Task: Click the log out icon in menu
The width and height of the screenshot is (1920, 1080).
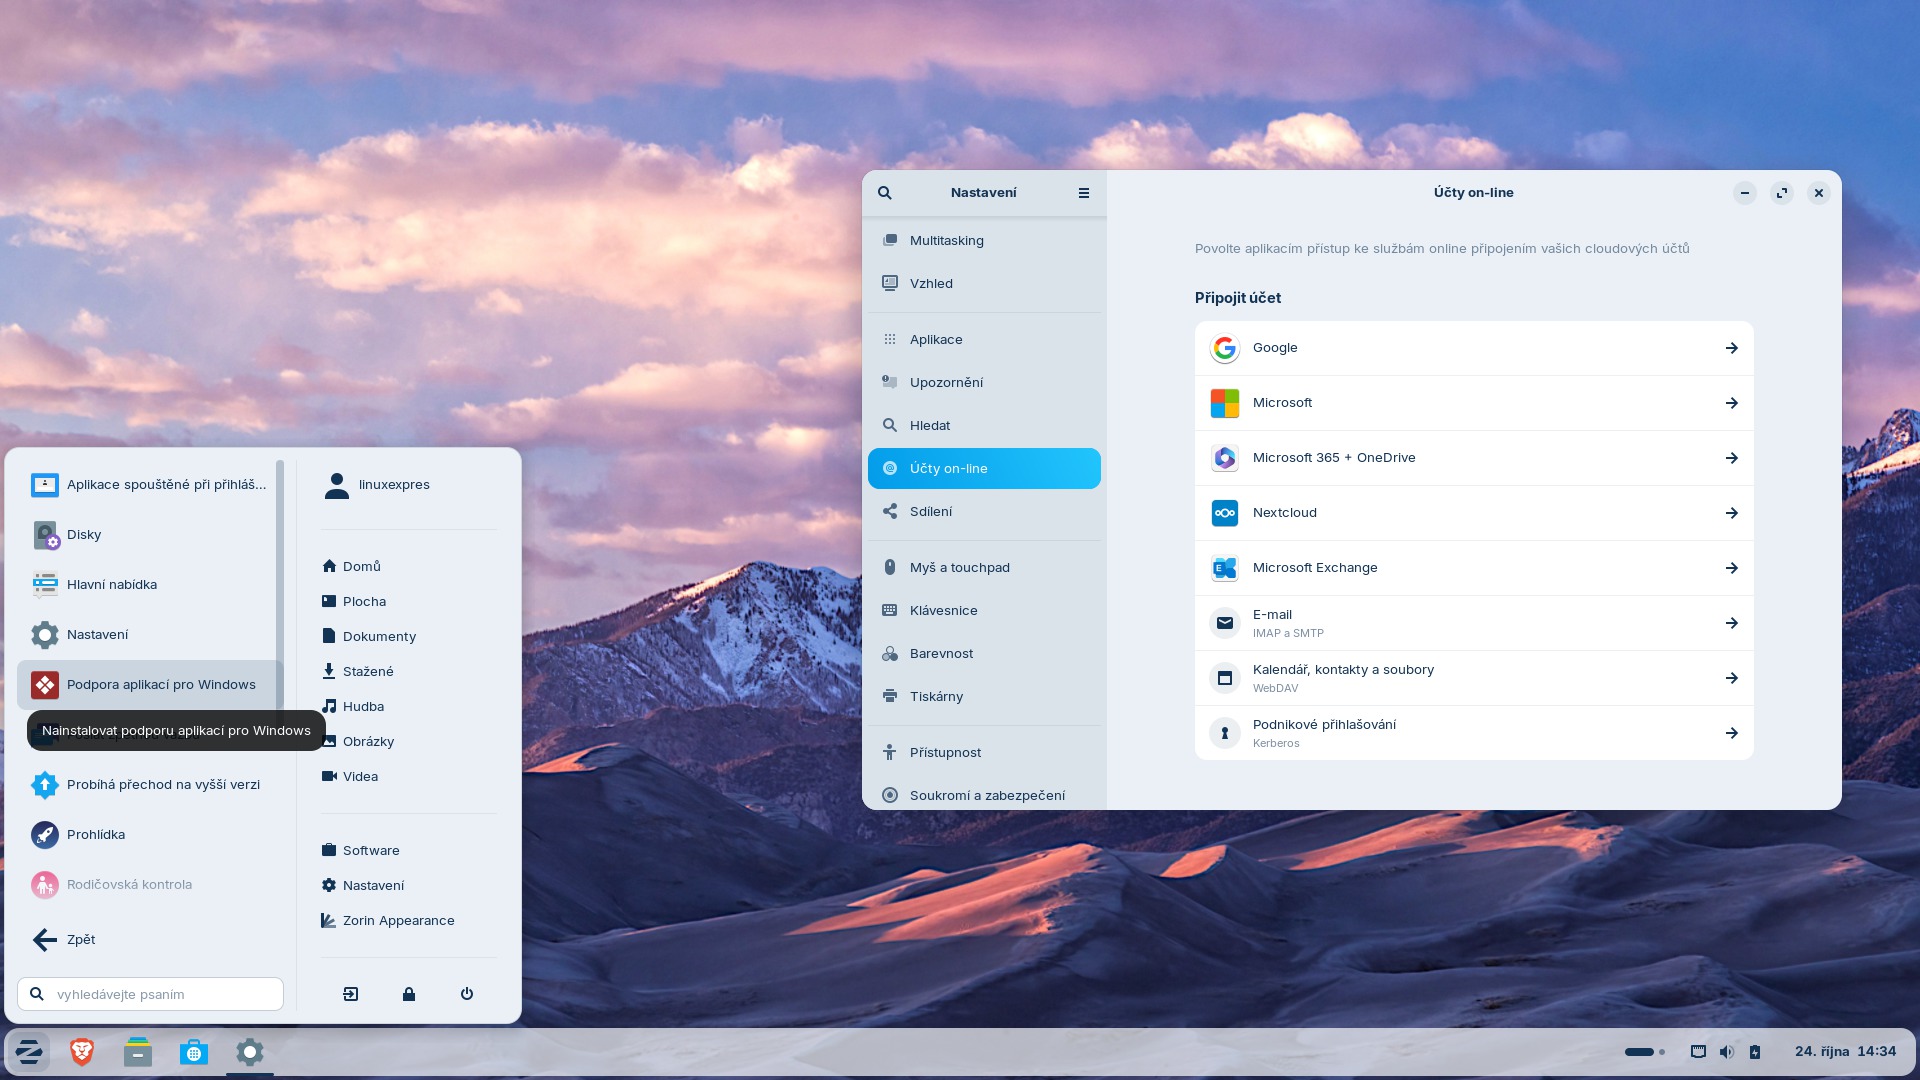Action: (351, 994)
